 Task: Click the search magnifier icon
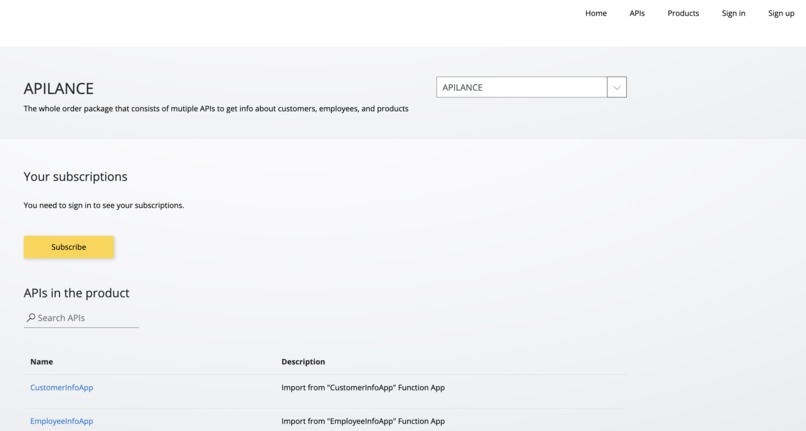31,318
